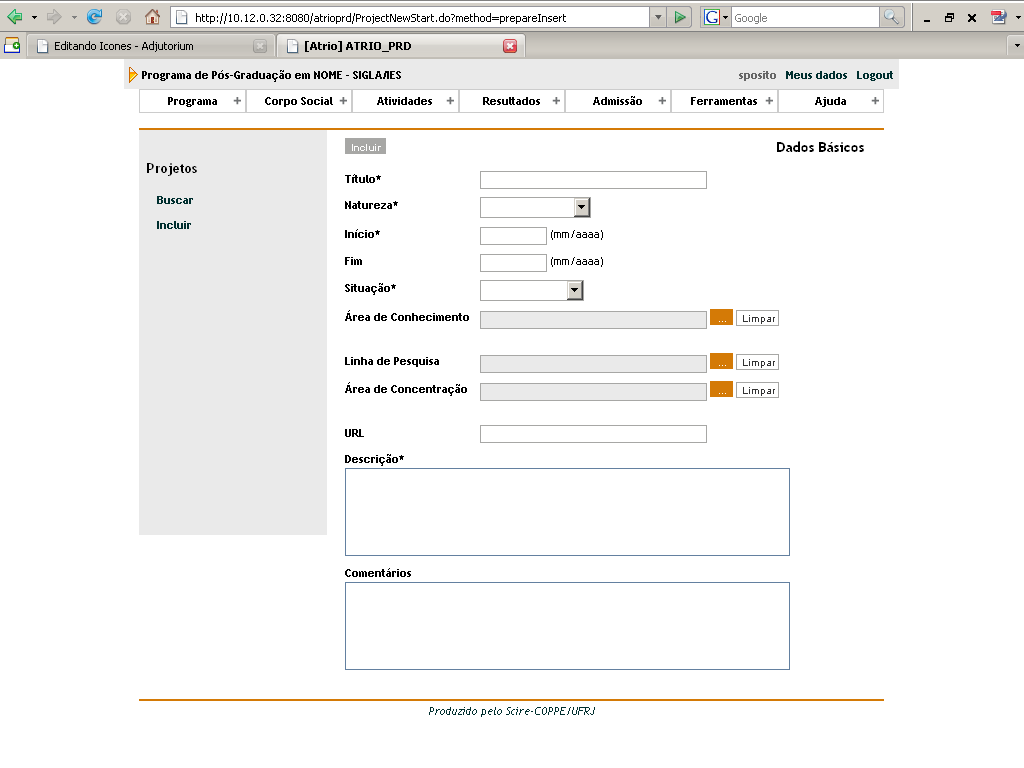Image resolution: width=1024 pixels, height=768 pixels.
Task: Go to the browser Home icon
Action: (152, 17)
